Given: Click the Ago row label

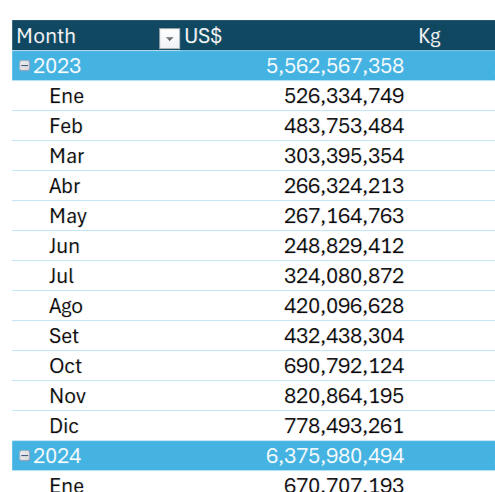Looking at the screenshot, I should 66,307.
